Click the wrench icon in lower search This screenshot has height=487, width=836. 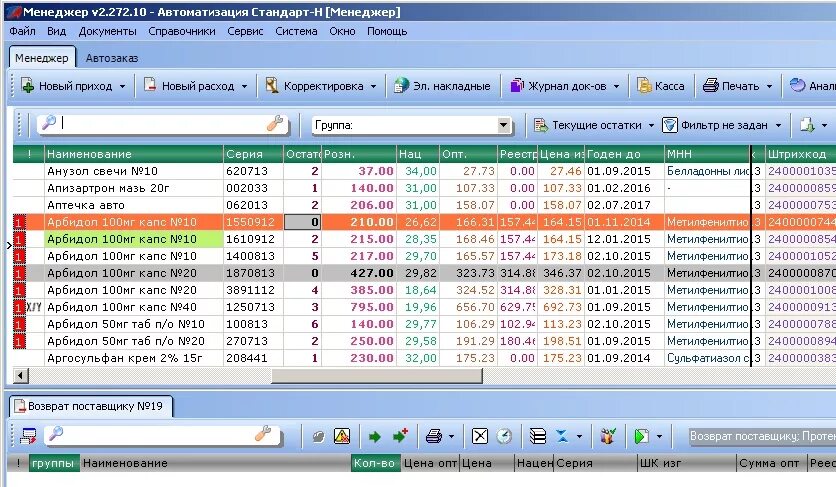(262, 435)
